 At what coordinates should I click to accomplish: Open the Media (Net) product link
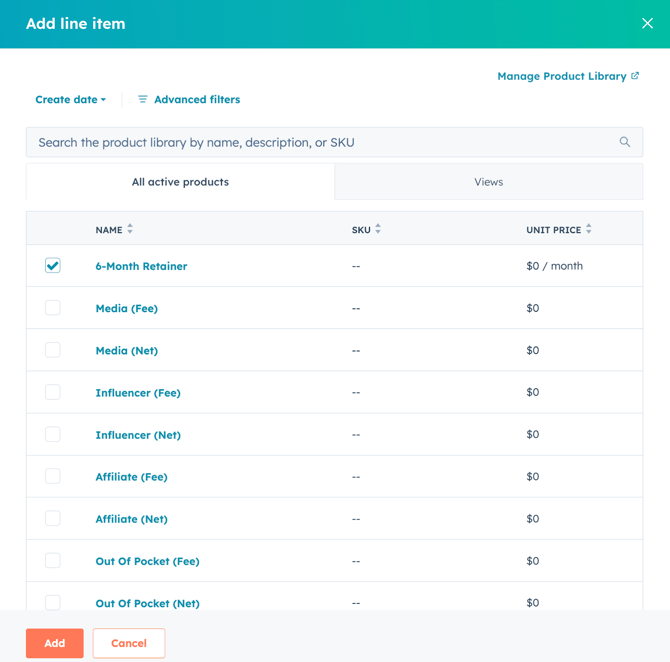click(126, 351)
